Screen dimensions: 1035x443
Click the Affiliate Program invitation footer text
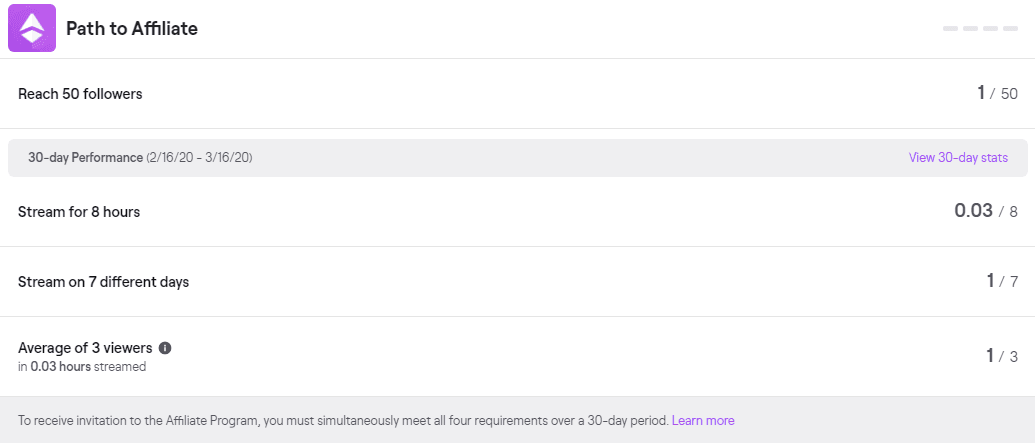(342, 420)
